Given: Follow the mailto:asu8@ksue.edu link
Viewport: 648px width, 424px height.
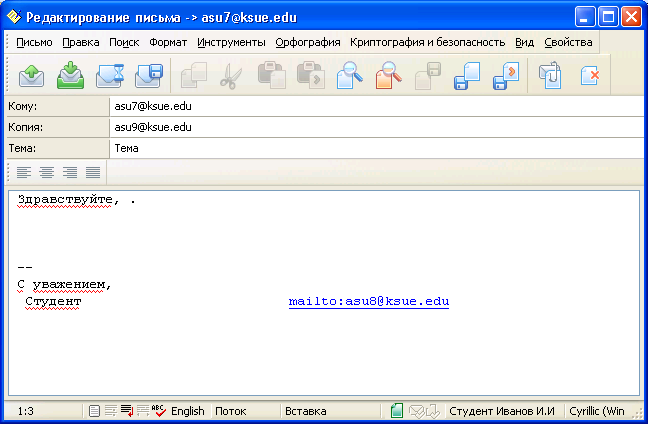Looking at the screenshot, I should 369,301.
